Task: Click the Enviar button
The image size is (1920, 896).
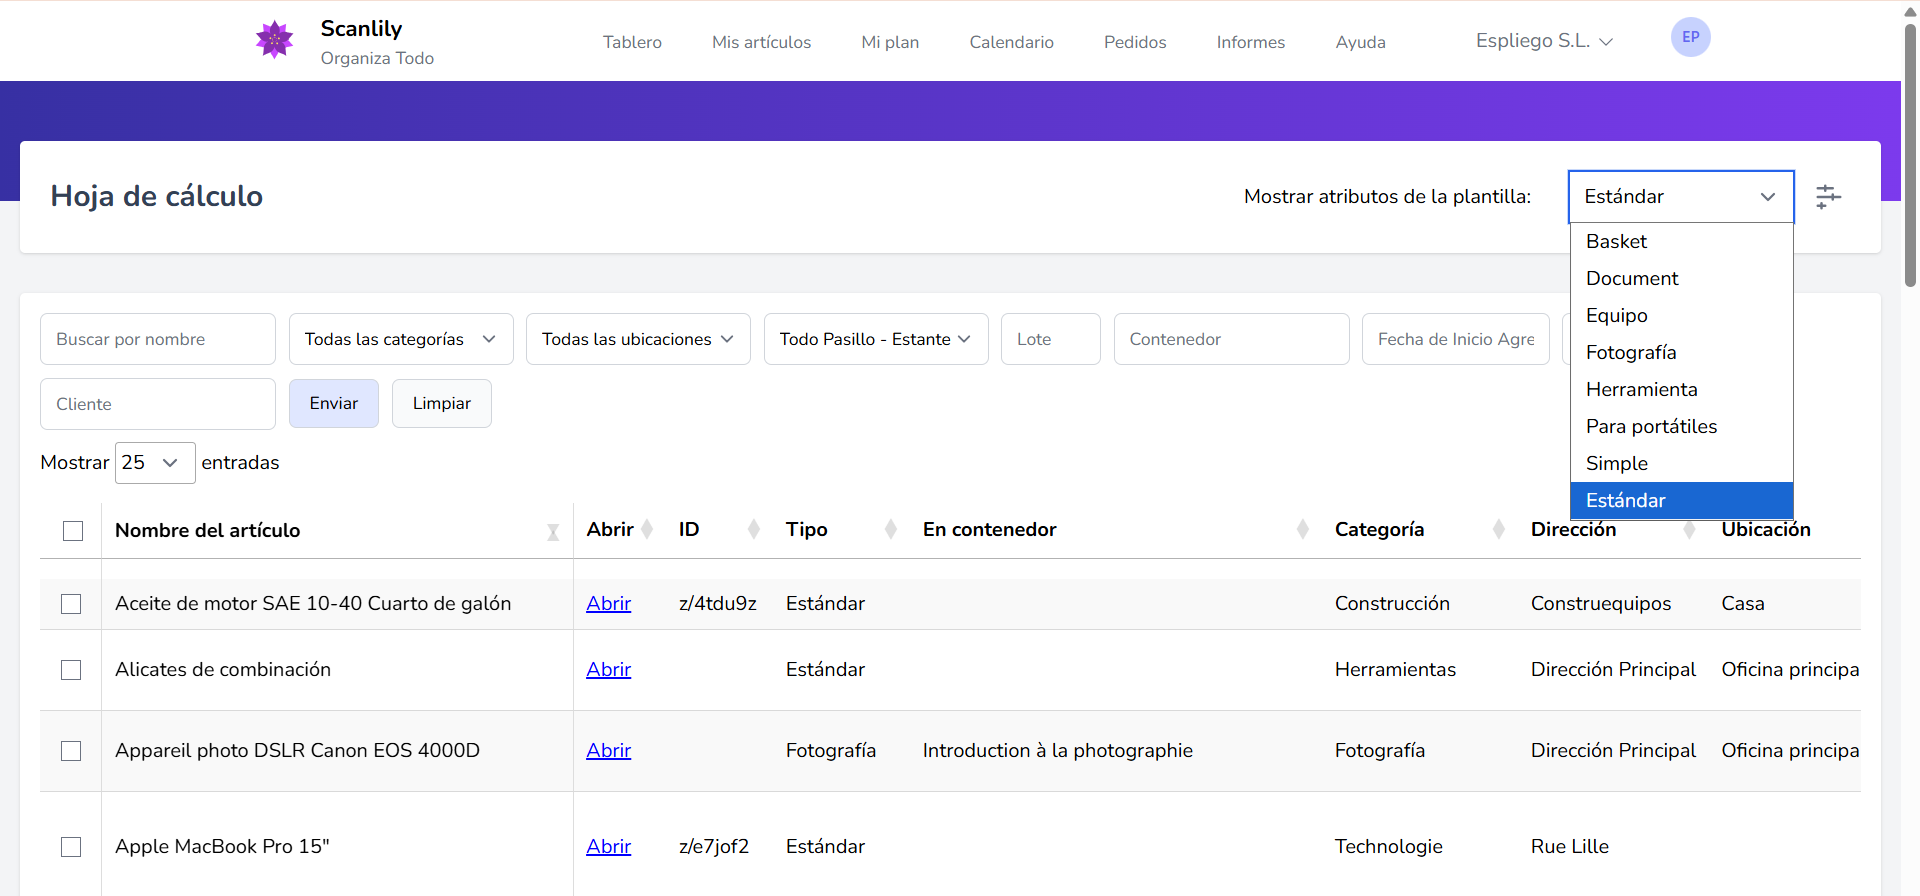Action: pos(334,403)
